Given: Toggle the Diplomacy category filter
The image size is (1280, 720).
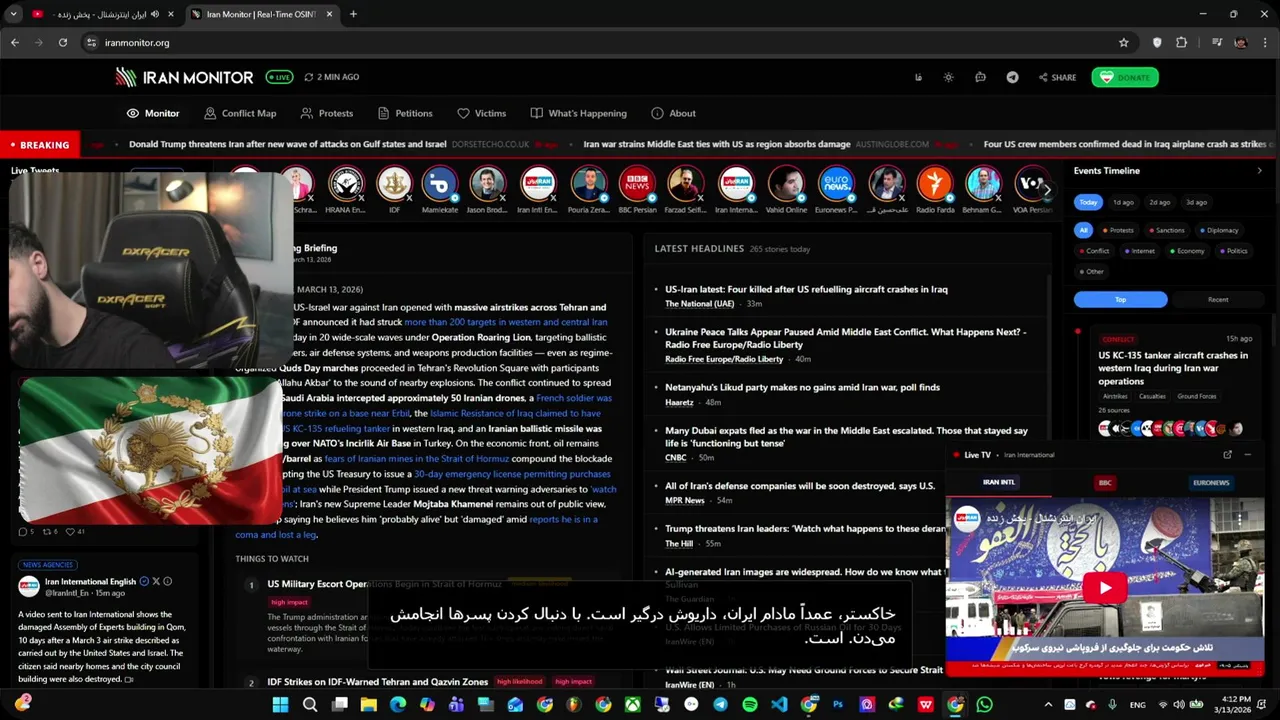Looking at the screenshot, I should tap(1219, 230).
